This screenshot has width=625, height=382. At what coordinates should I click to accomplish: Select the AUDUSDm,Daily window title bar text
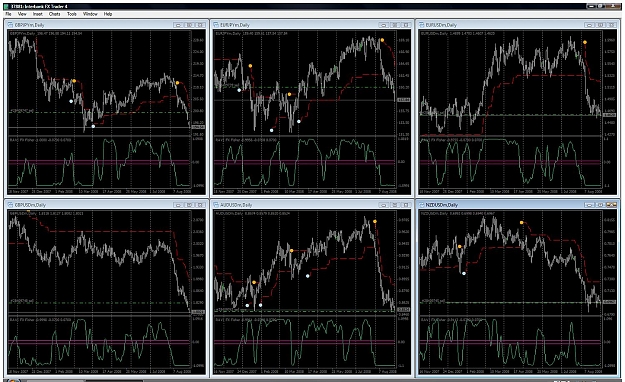(x=236, y=205)
